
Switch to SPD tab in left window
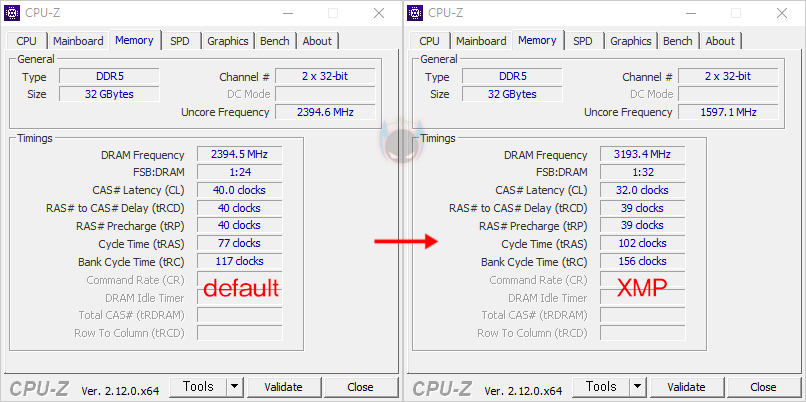pyautogui.click(x=180, y=41)
